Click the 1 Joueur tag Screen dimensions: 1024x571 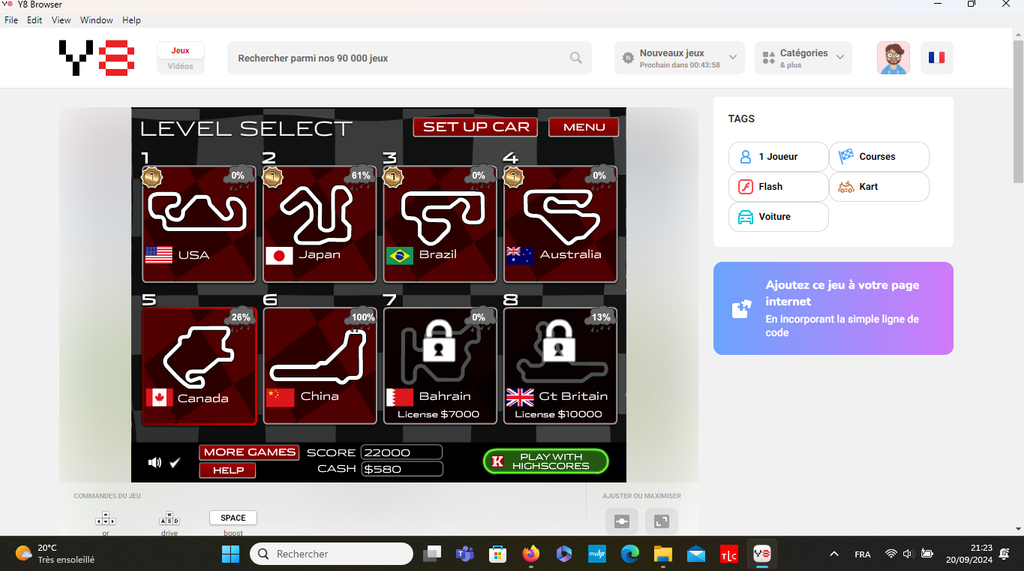click(778, 157)
